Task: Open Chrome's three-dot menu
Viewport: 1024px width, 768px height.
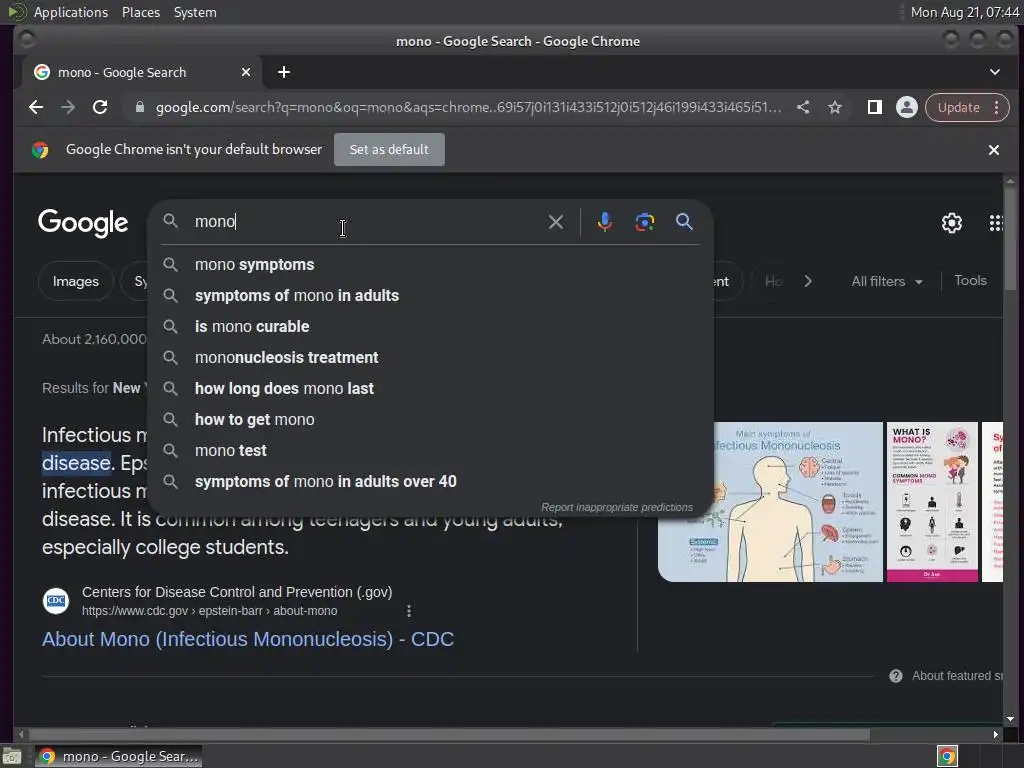Action: pyautogui.click(x=997, y=107)
